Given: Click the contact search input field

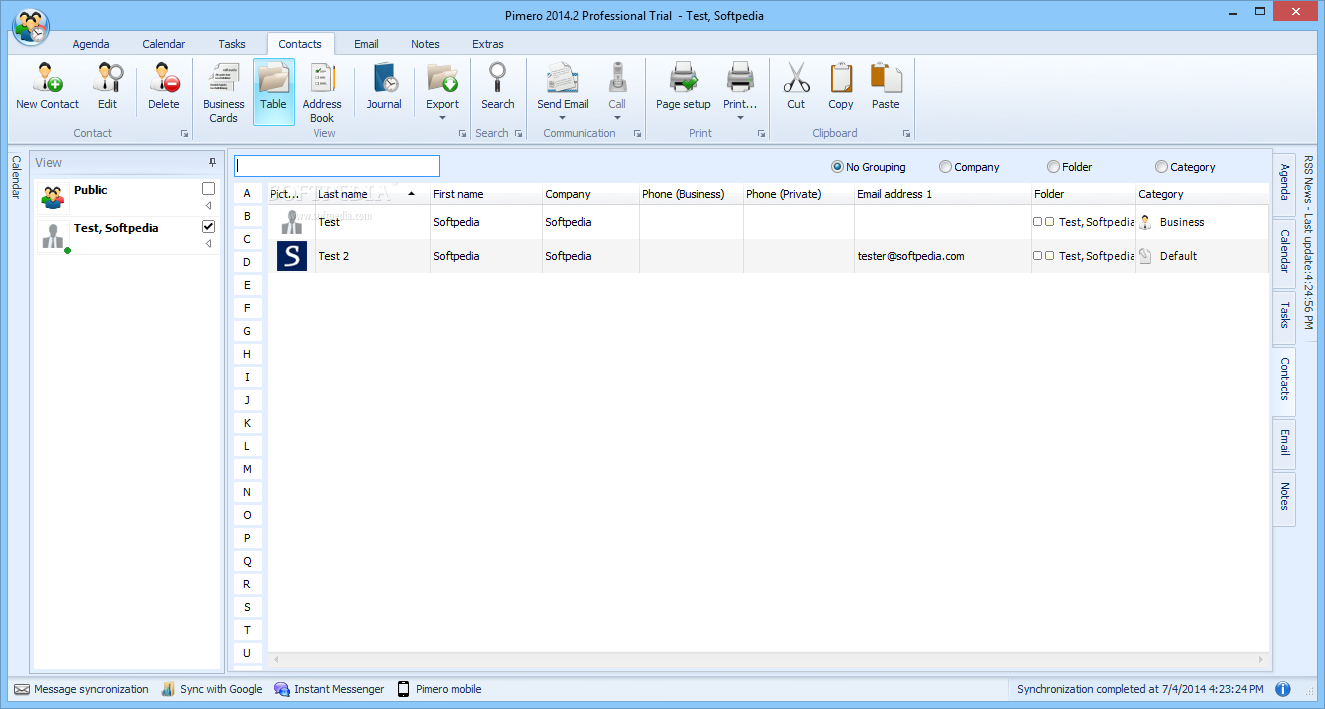Looking at the screenshot, I should click(337, 166).
